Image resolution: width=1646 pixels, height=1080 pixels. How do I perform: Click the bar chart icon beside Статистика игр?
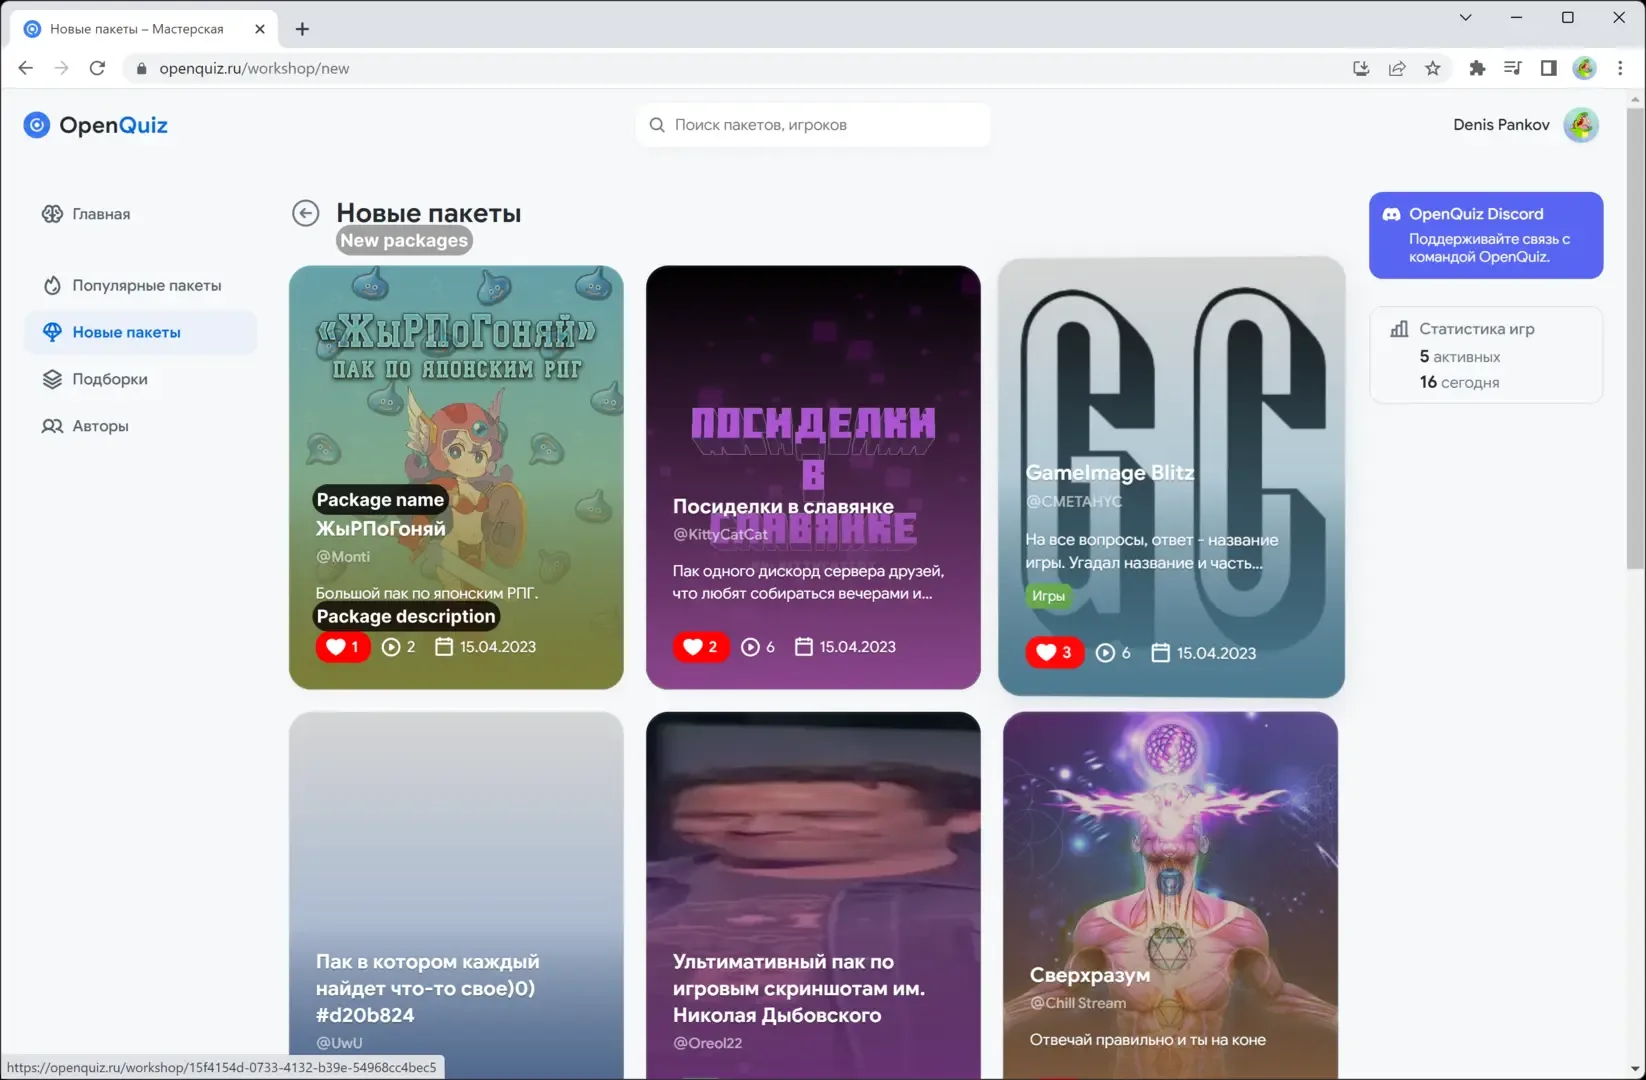1399,329
